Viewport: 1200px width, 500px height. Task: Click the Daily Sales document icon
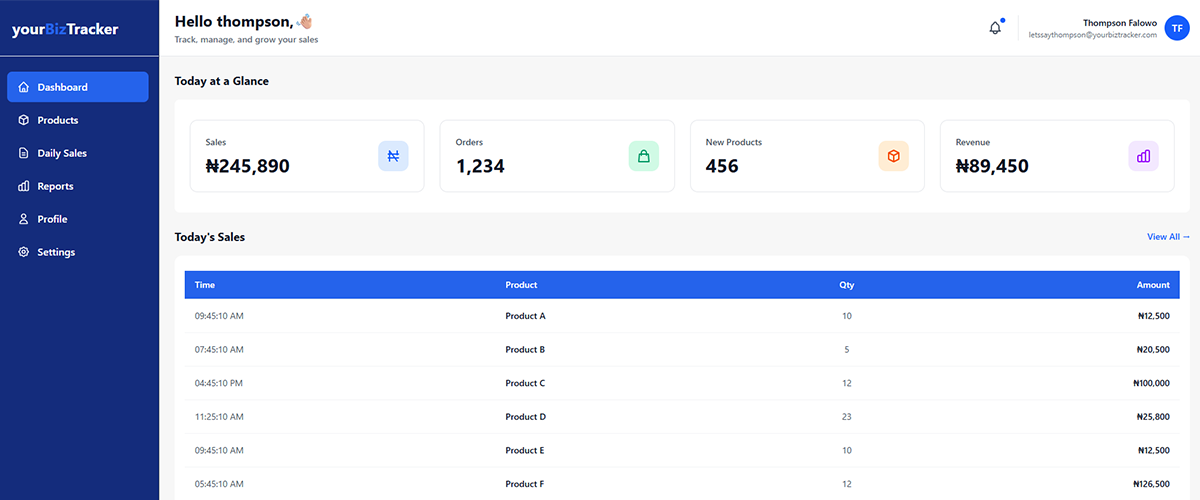coord(24,153)
